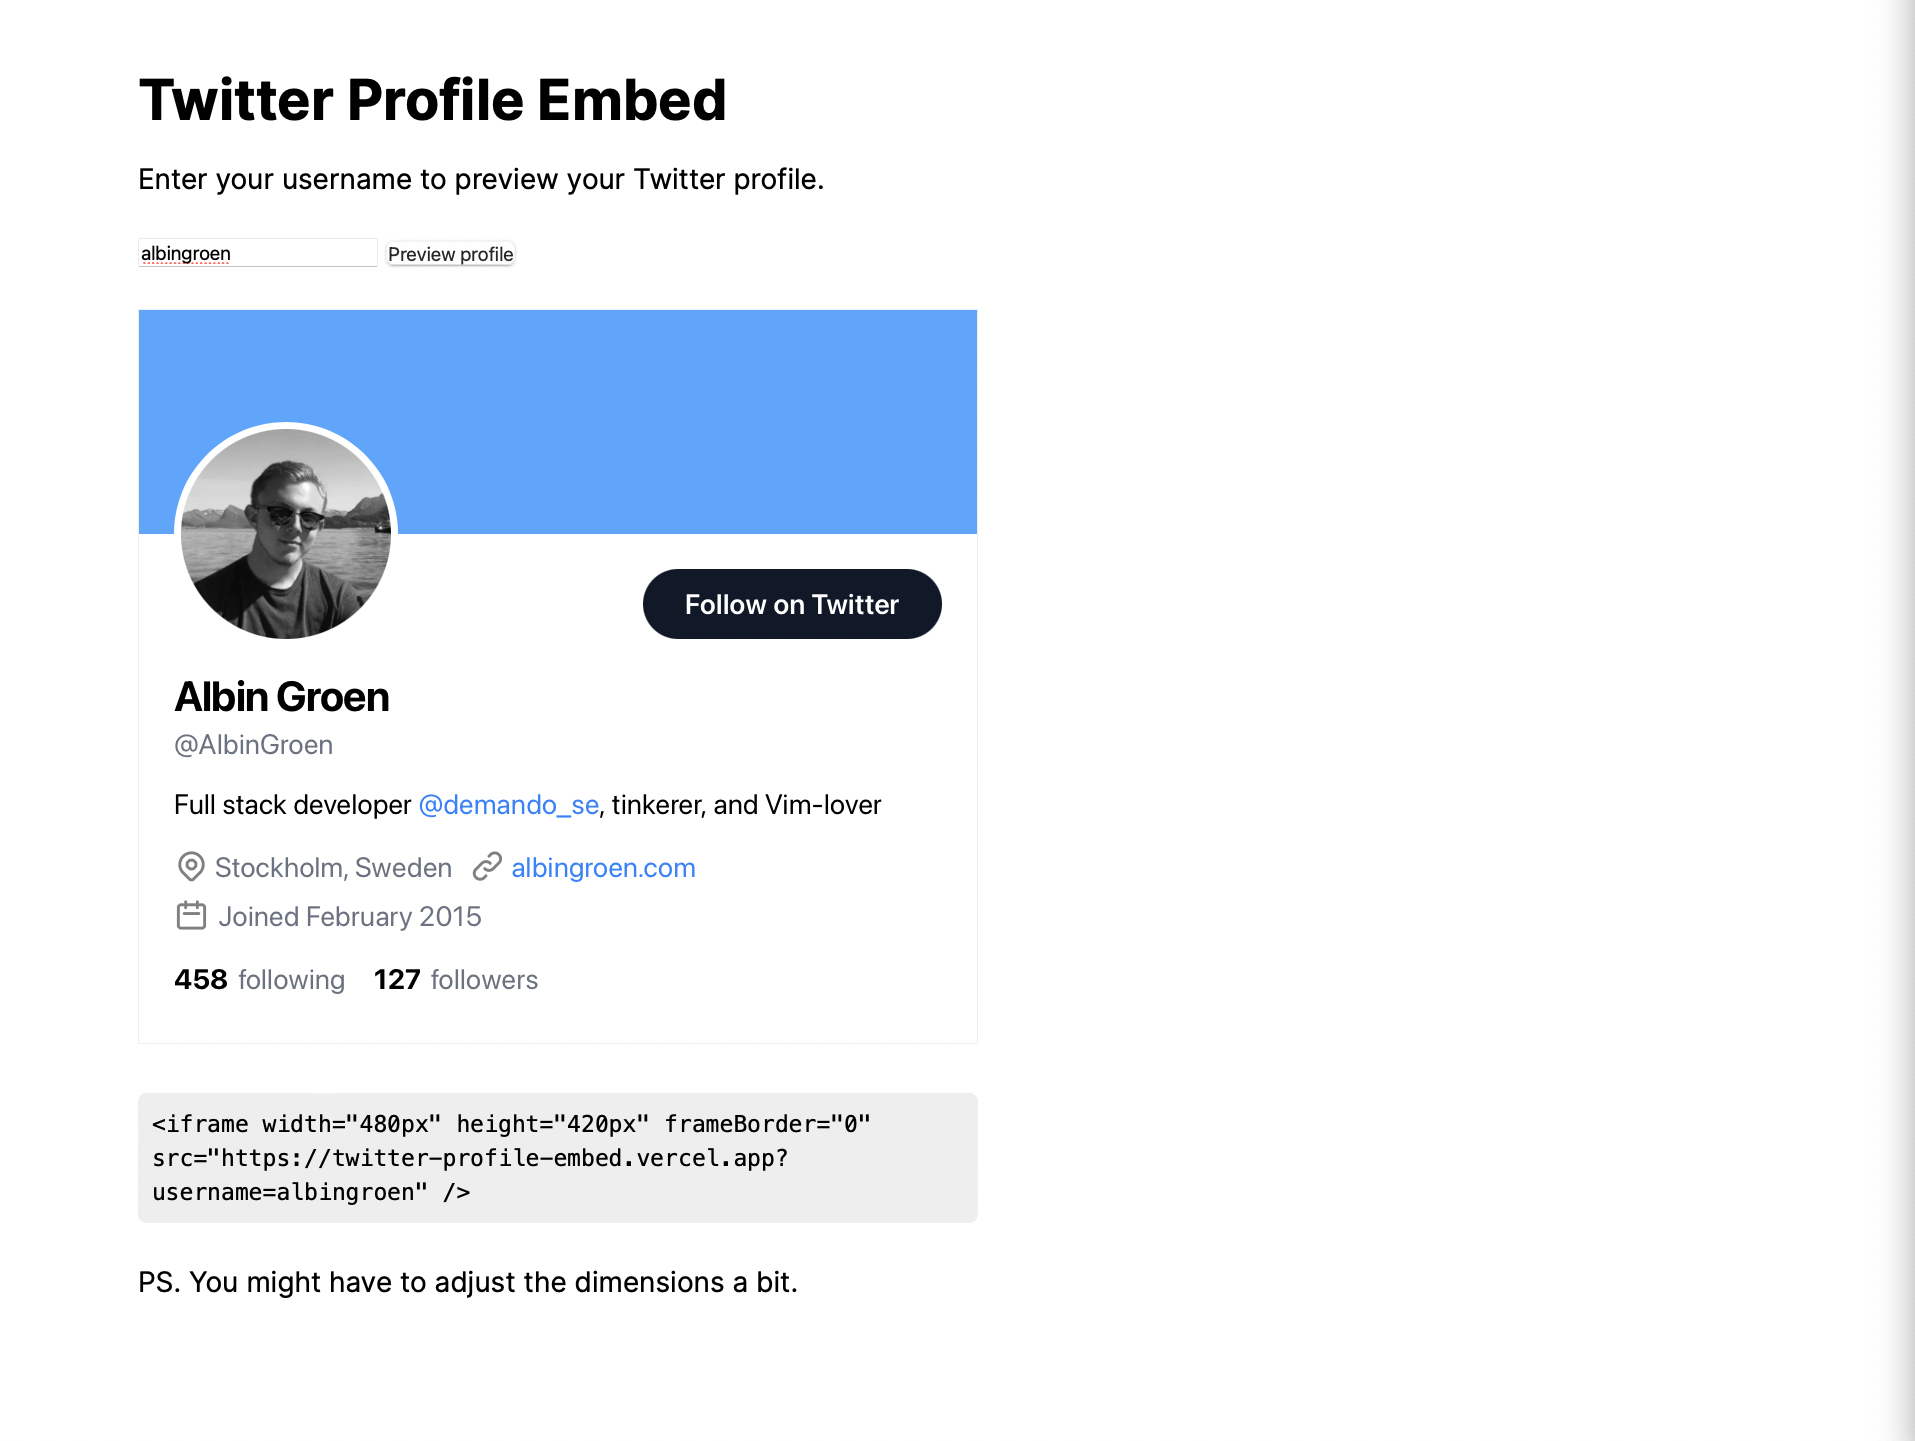Click the calendar icon before joined date
Image resolution: width=1915 pixels, height=1441 pixels.
tap(190, 915)
